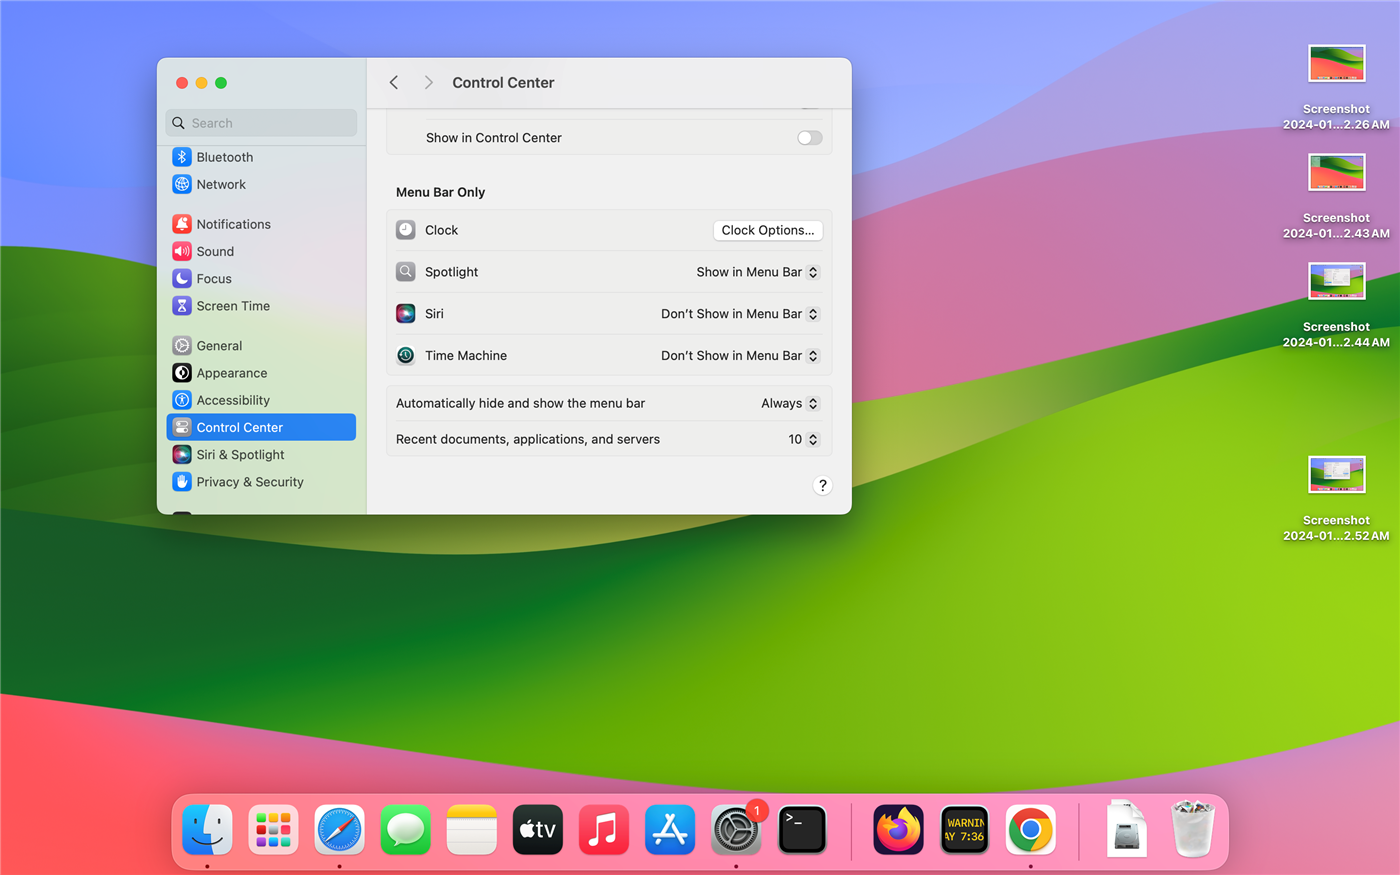Click the Search field in Settings

[262, 123]
